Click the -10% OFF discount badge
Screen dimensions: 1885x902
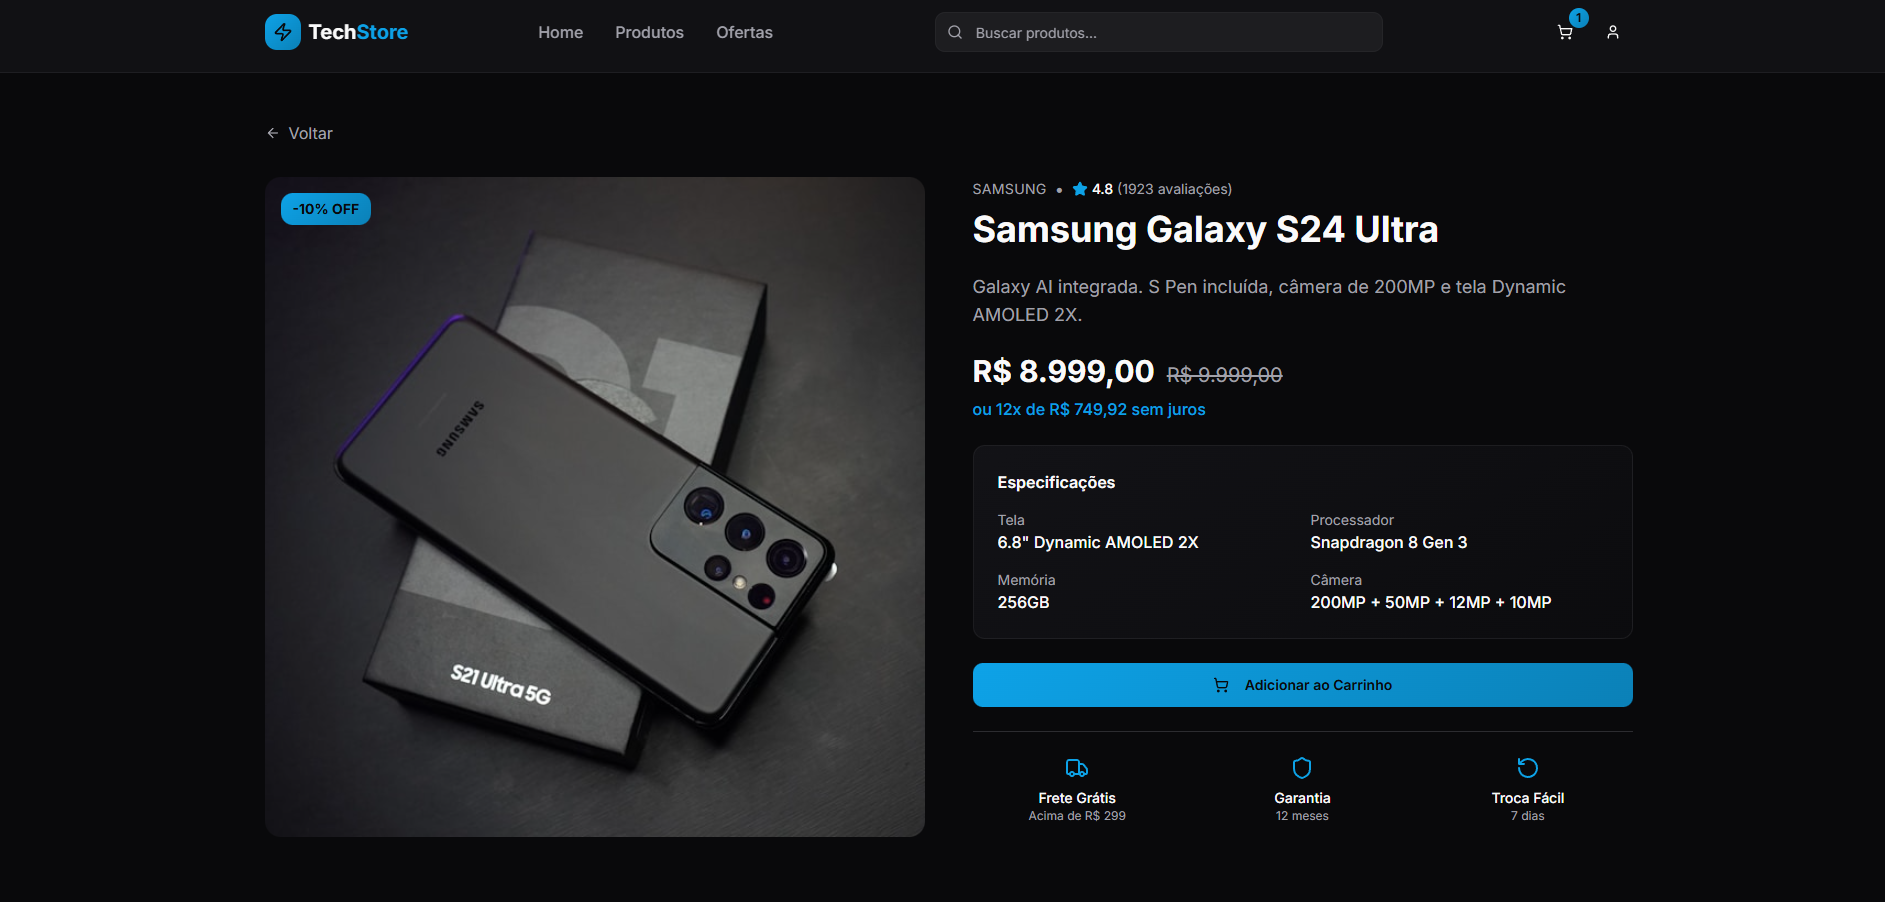click(x=326, y=209)
